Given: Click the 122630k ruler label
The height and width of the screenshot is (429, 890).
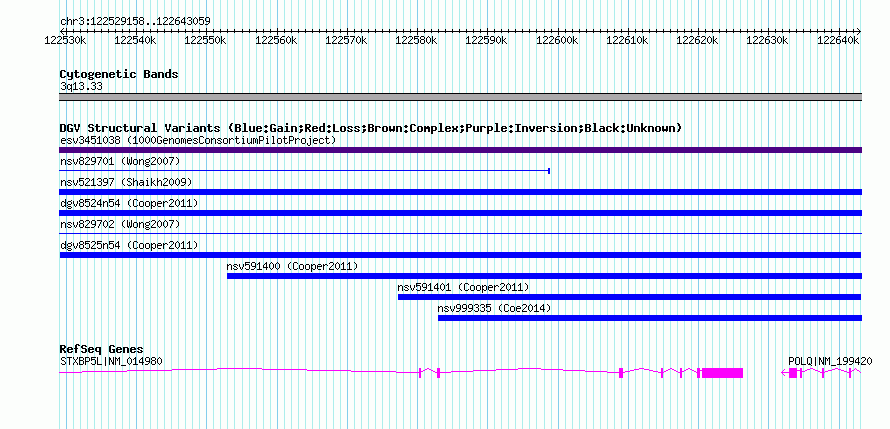Looking at the screenshot, I should [x=767, y=40].
